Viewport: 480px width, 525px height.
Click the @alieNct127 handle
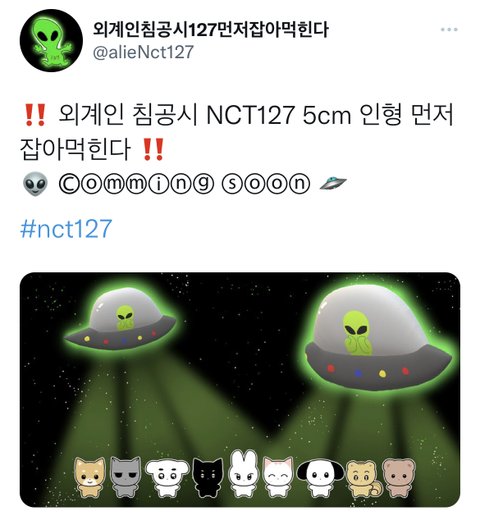point(143,52)
